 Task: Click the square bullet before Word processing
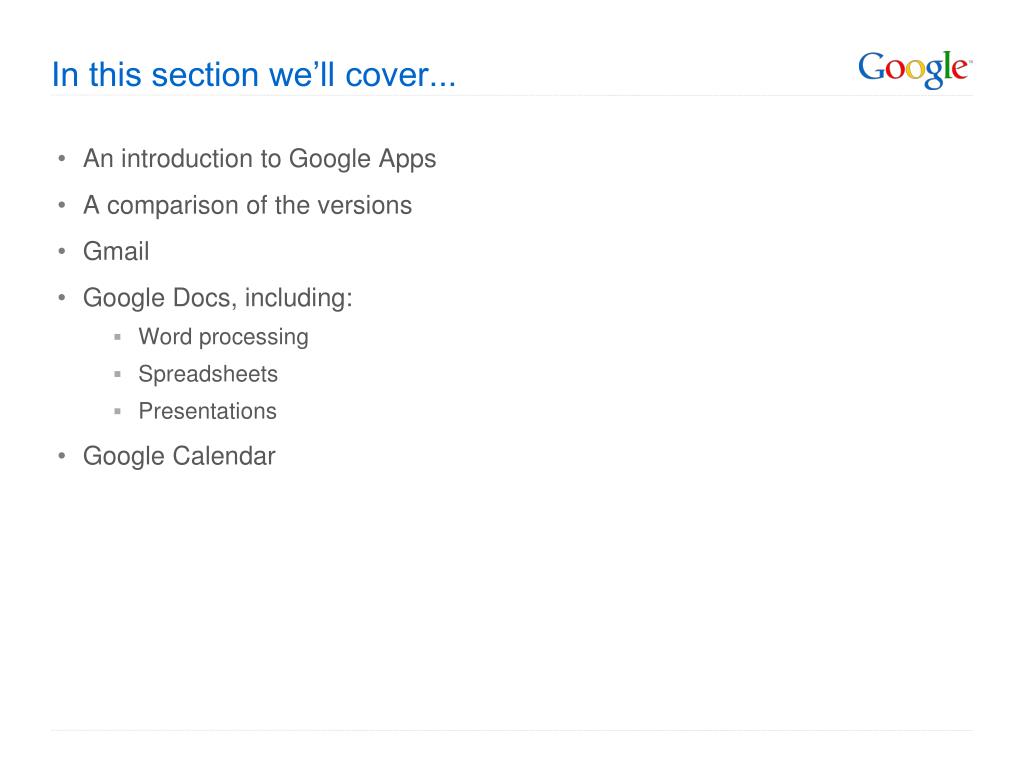[x=118, y=337]
